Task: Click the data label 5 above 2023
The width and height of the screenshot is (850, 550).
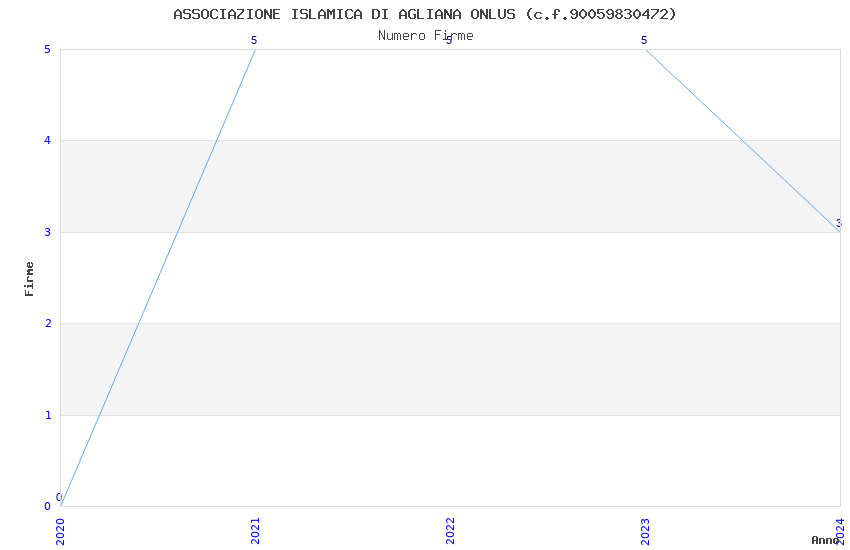Action: 644,40
